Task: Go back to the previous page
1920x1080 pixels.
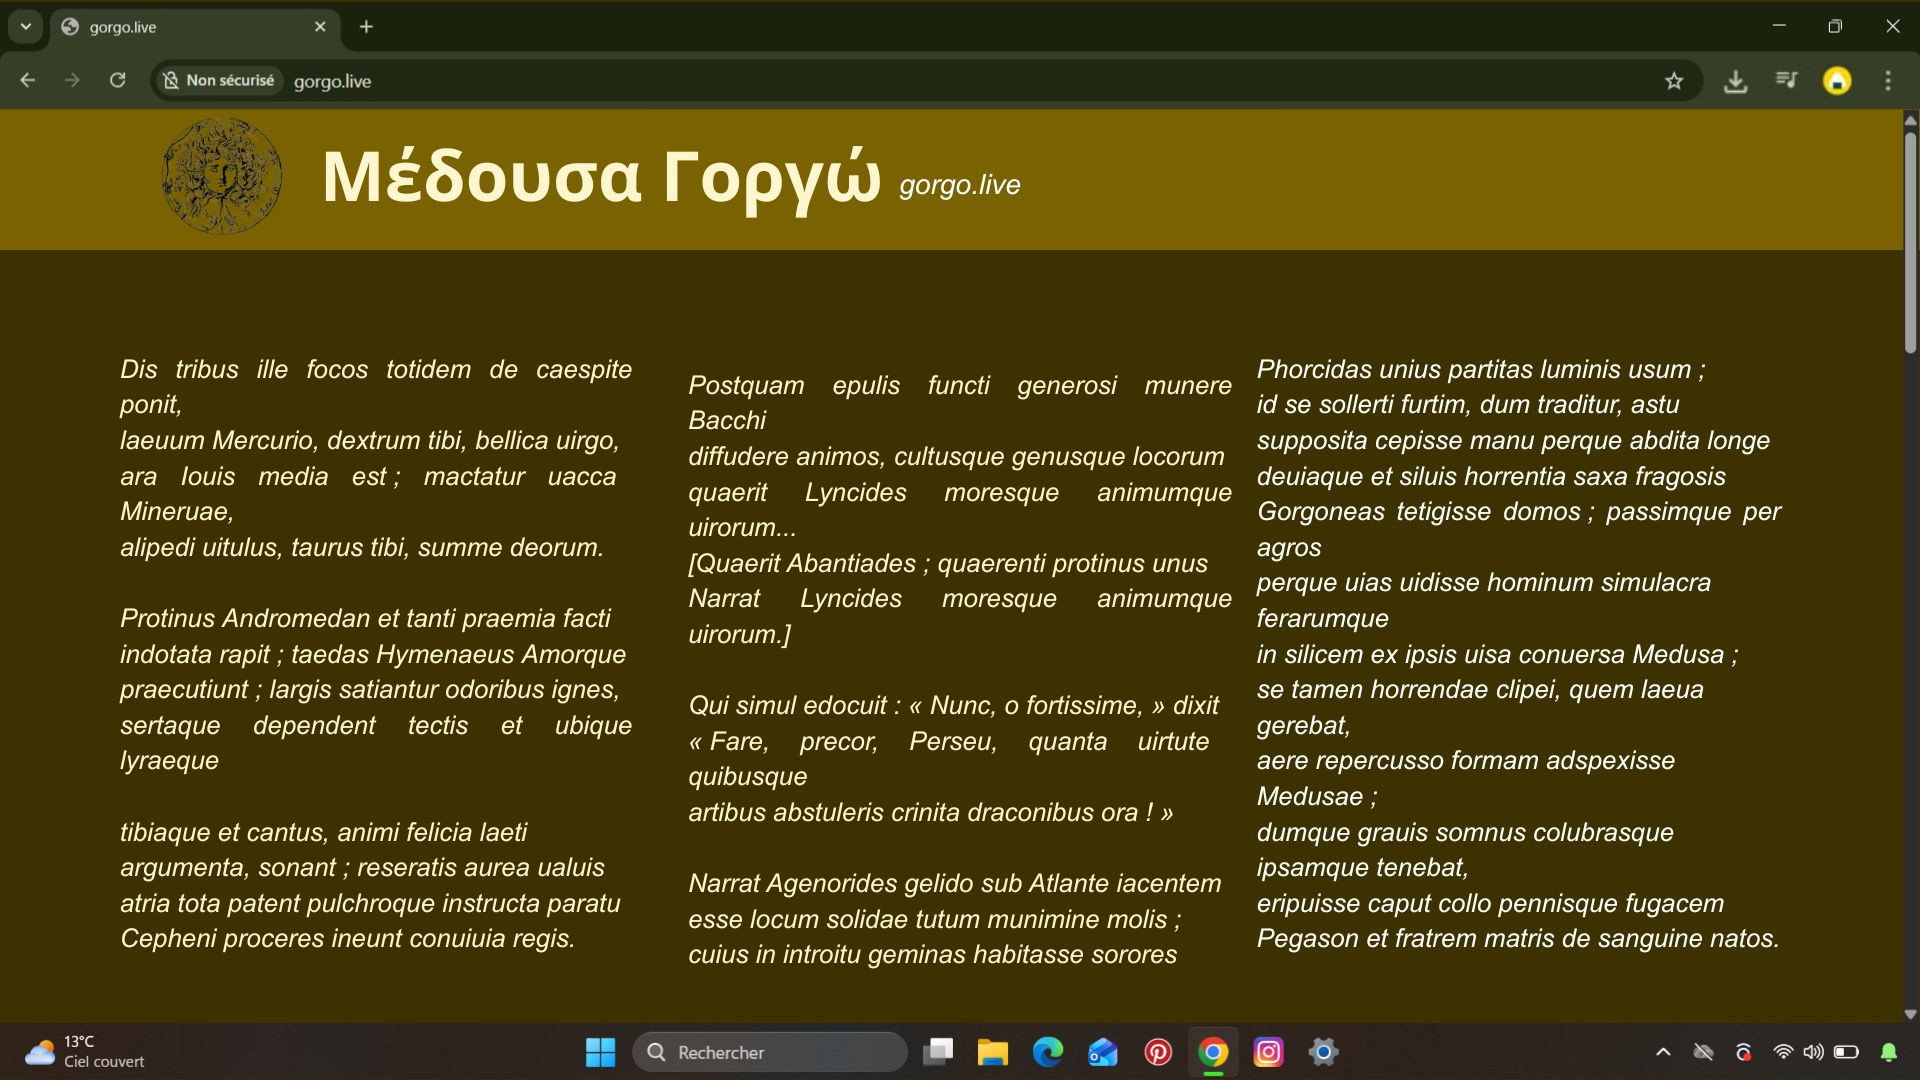Action: (x=28, y=80)
